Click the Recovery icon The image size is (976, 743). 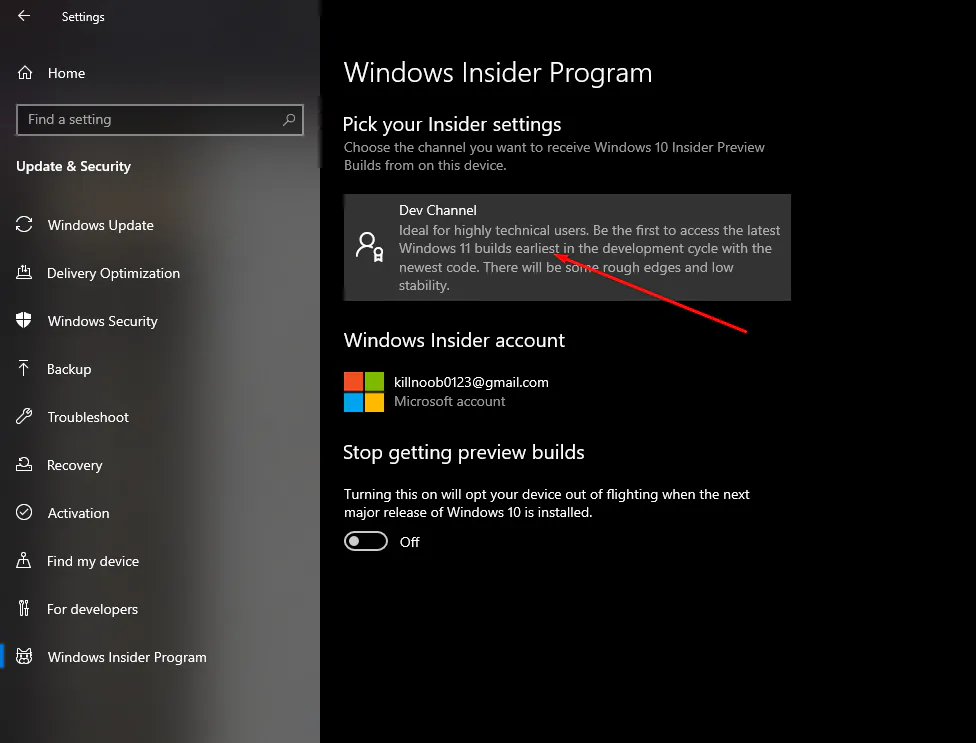click(24, 464)
